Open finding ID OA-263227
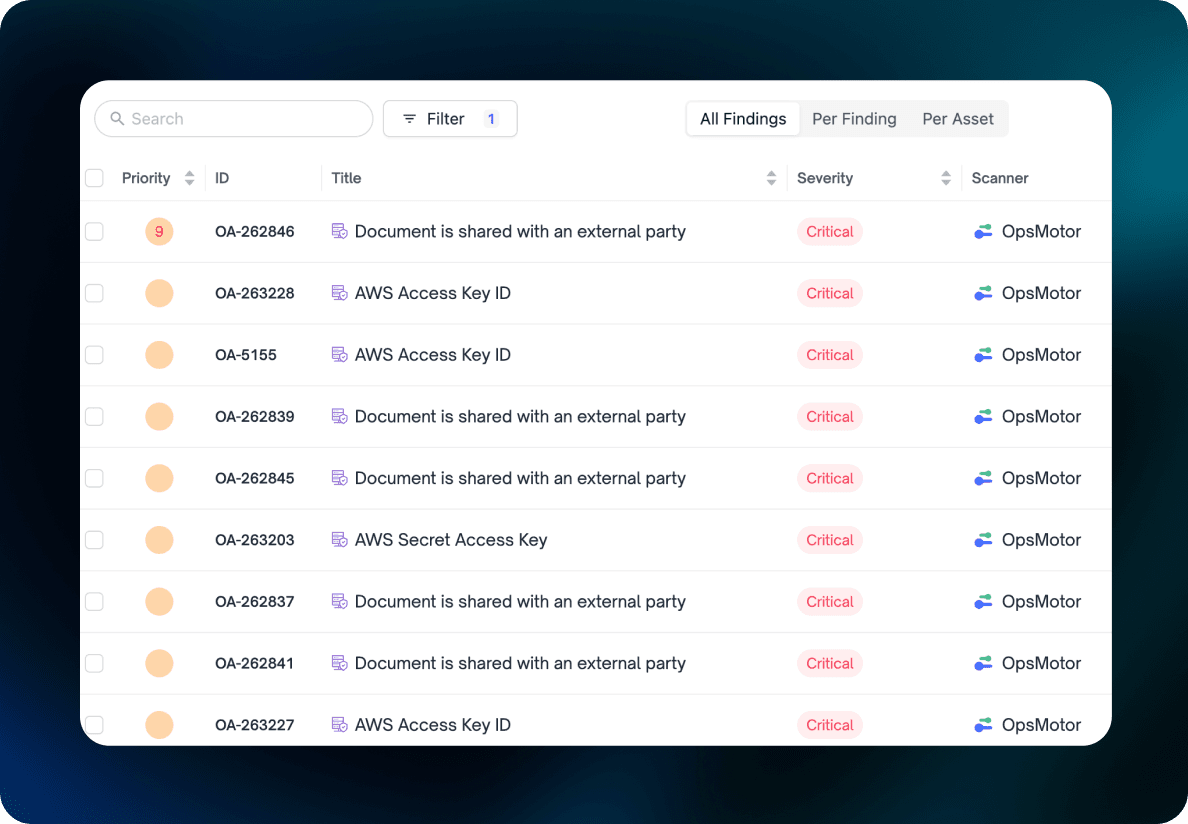Image resolution: width=1188 pixels, height=824 pixels. point(255,726)
